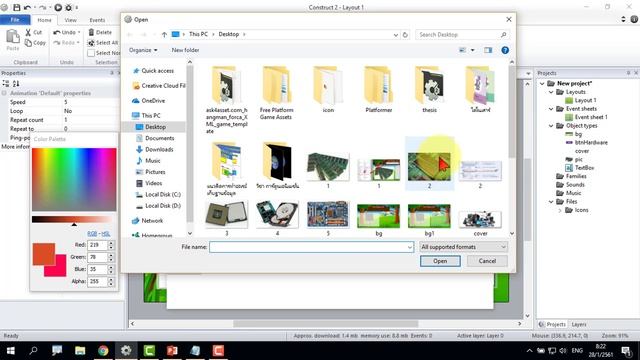Pick a color in spectrum field

(x=74, y=179)
